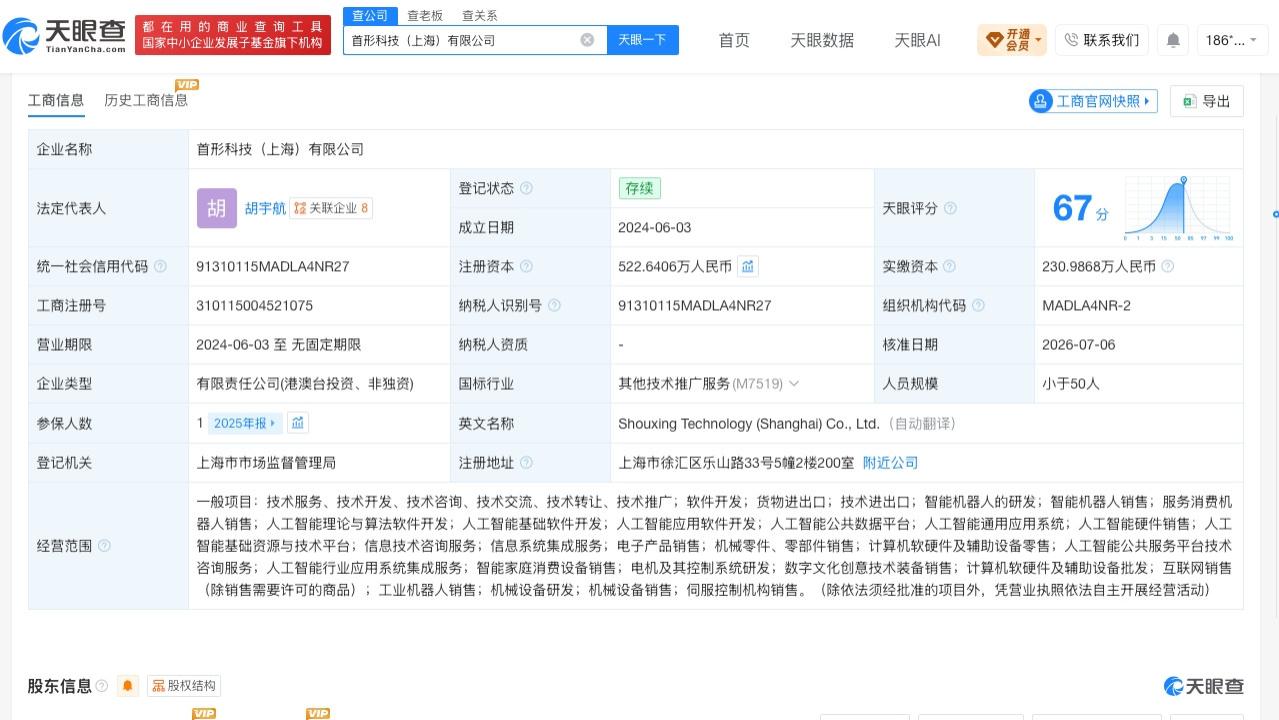1279x720 pixels.
Task: Click the help icon after 230.9868万人民币
Action: click(x=1167, y=267)
